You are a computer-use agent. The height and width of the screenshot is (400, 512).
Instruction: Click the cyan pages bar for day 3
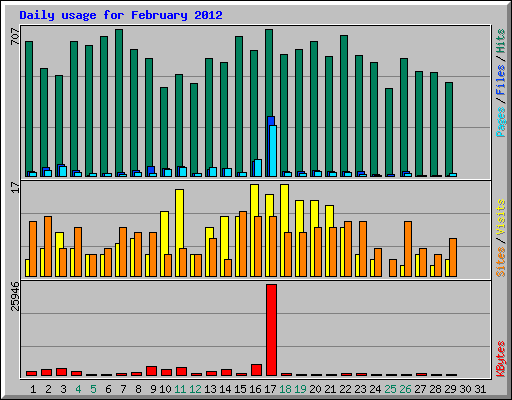(63, 171)
